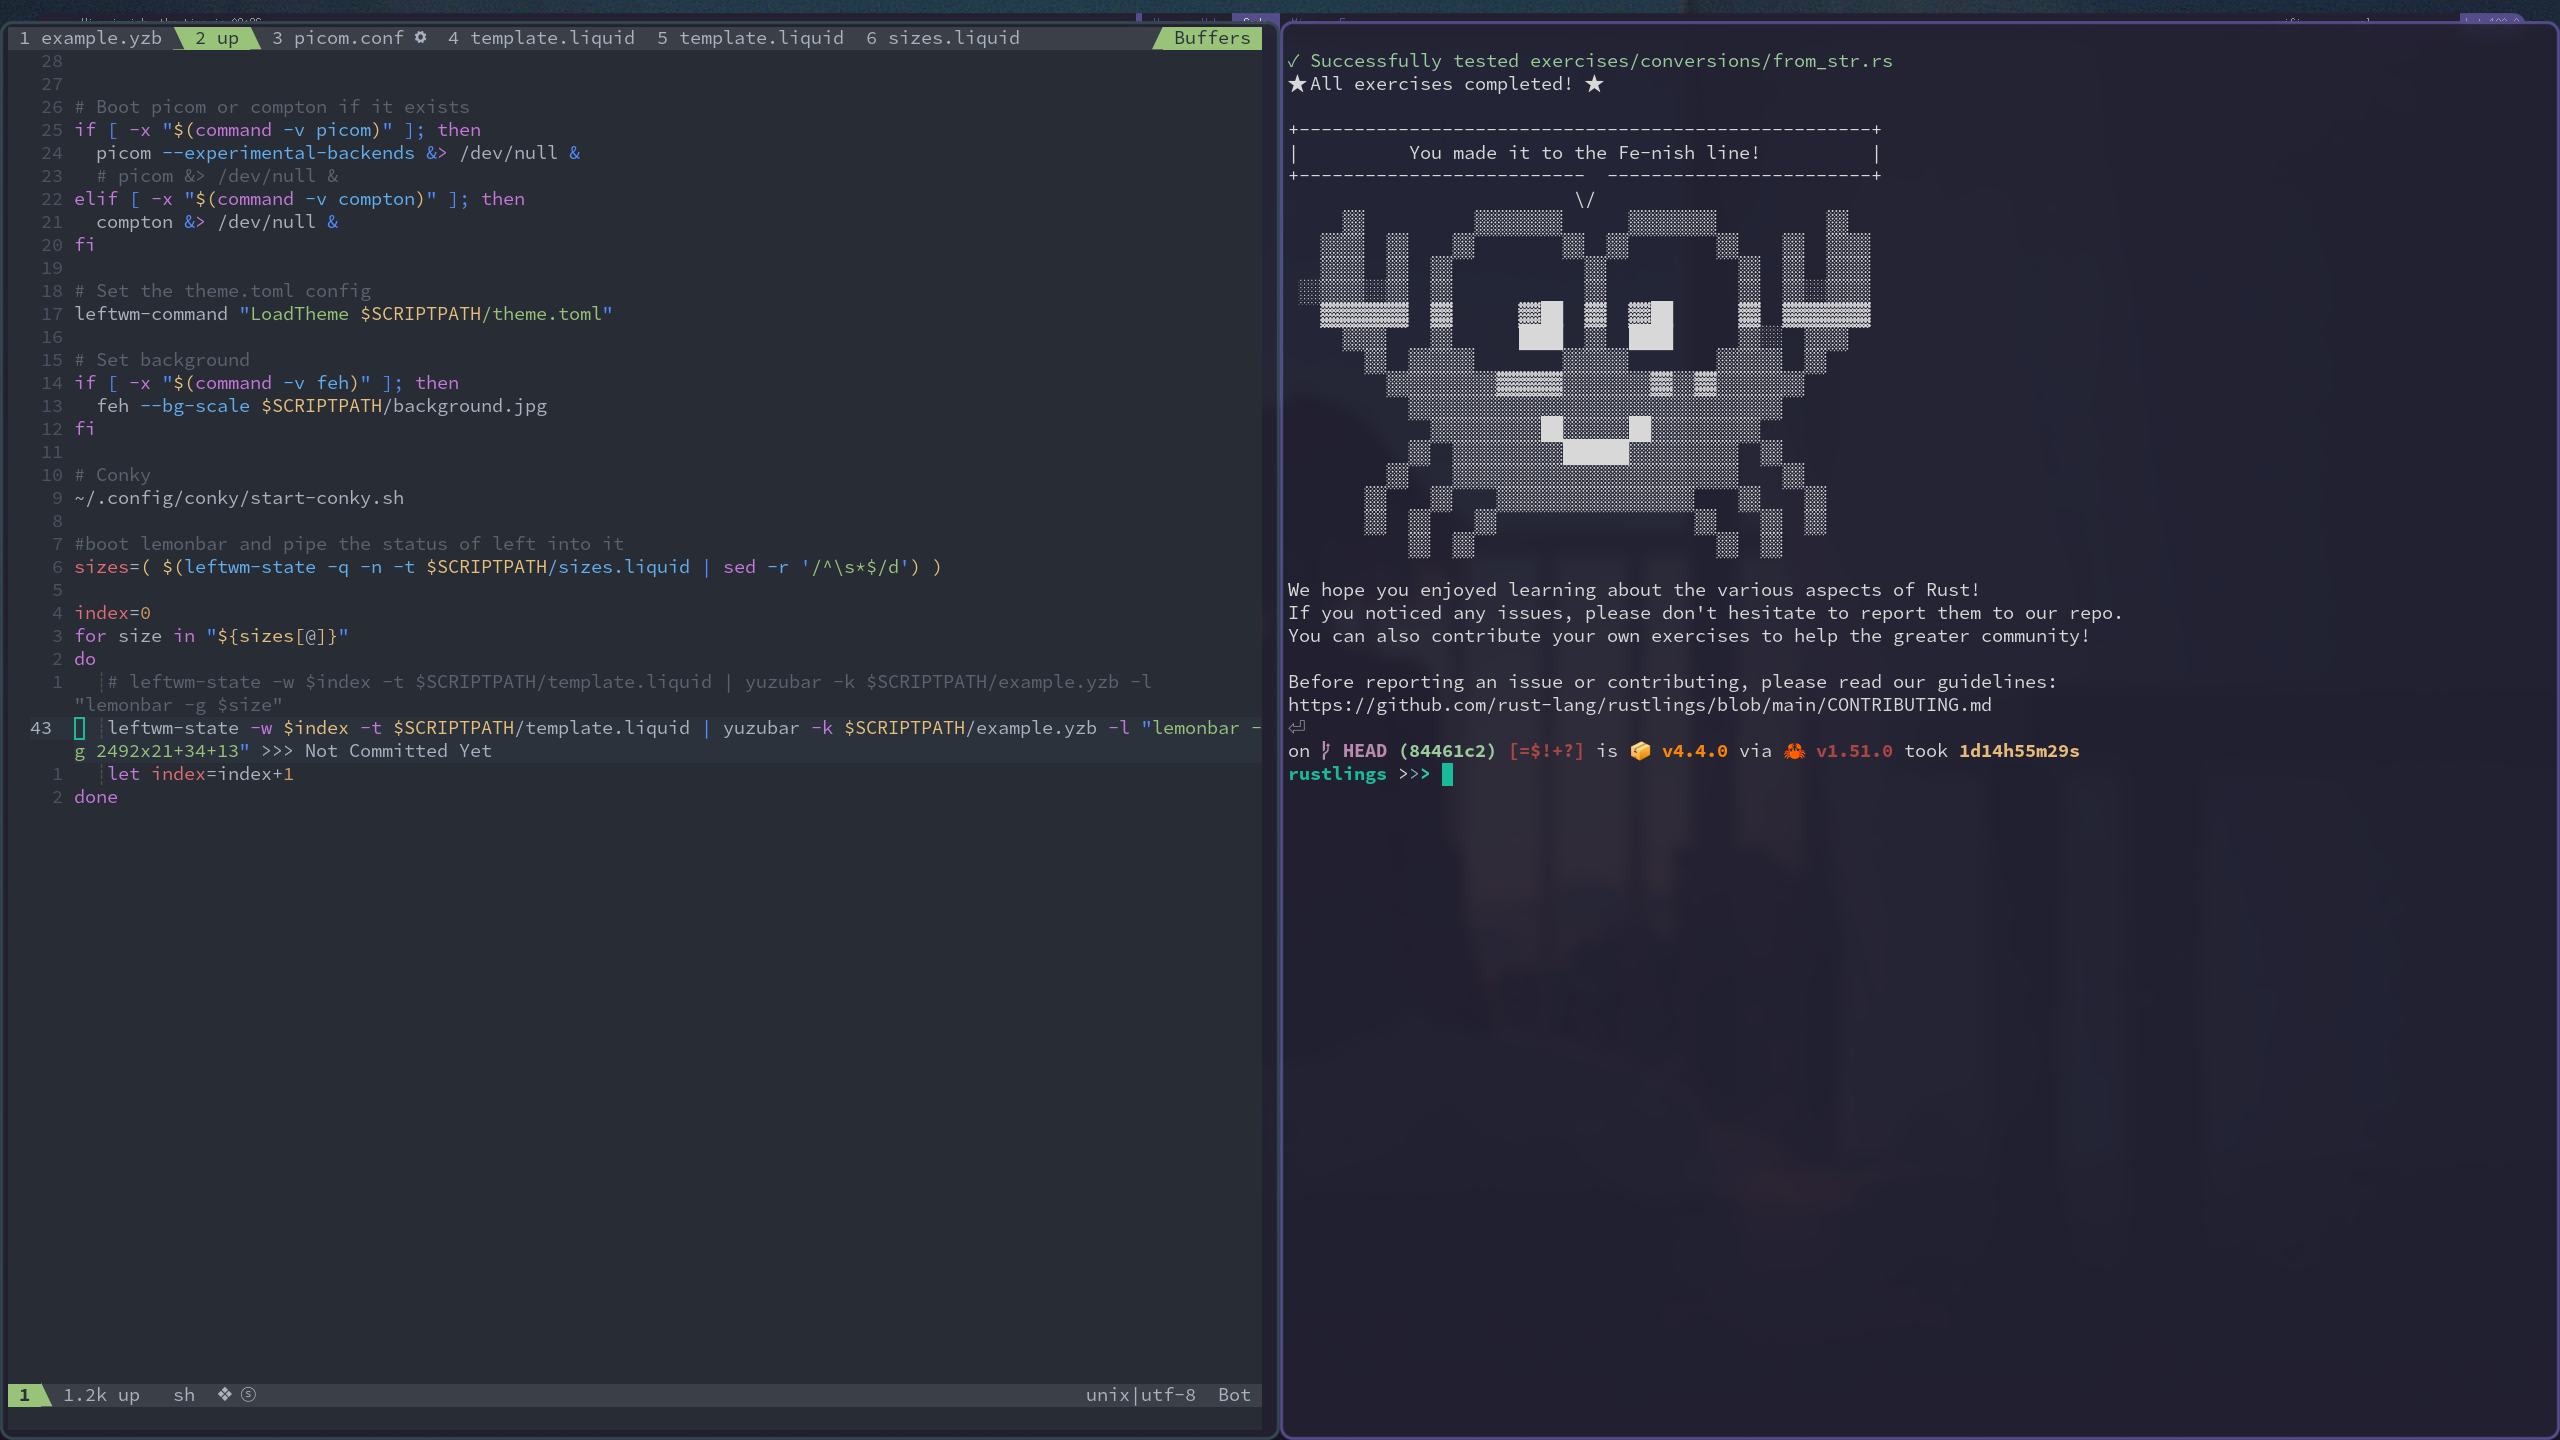Click the gear icon on the picom.conf tab
This screenshot has height=1440, width=2560.
421,37
